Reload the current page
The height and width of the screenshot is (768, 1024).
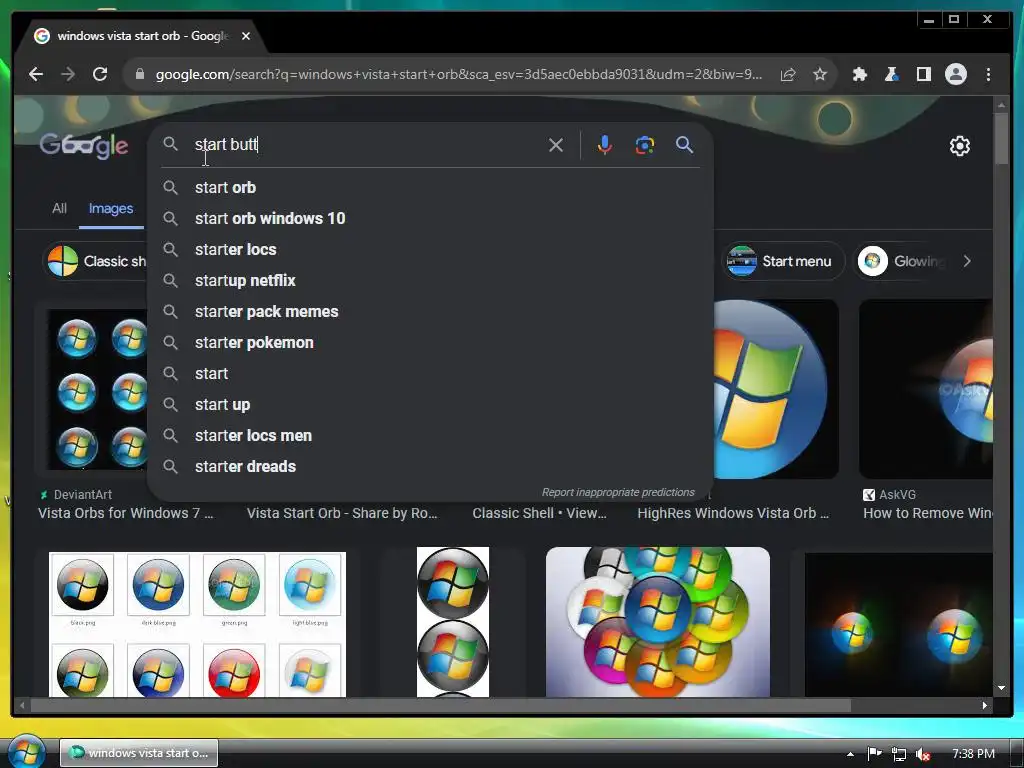click(100, 74)
